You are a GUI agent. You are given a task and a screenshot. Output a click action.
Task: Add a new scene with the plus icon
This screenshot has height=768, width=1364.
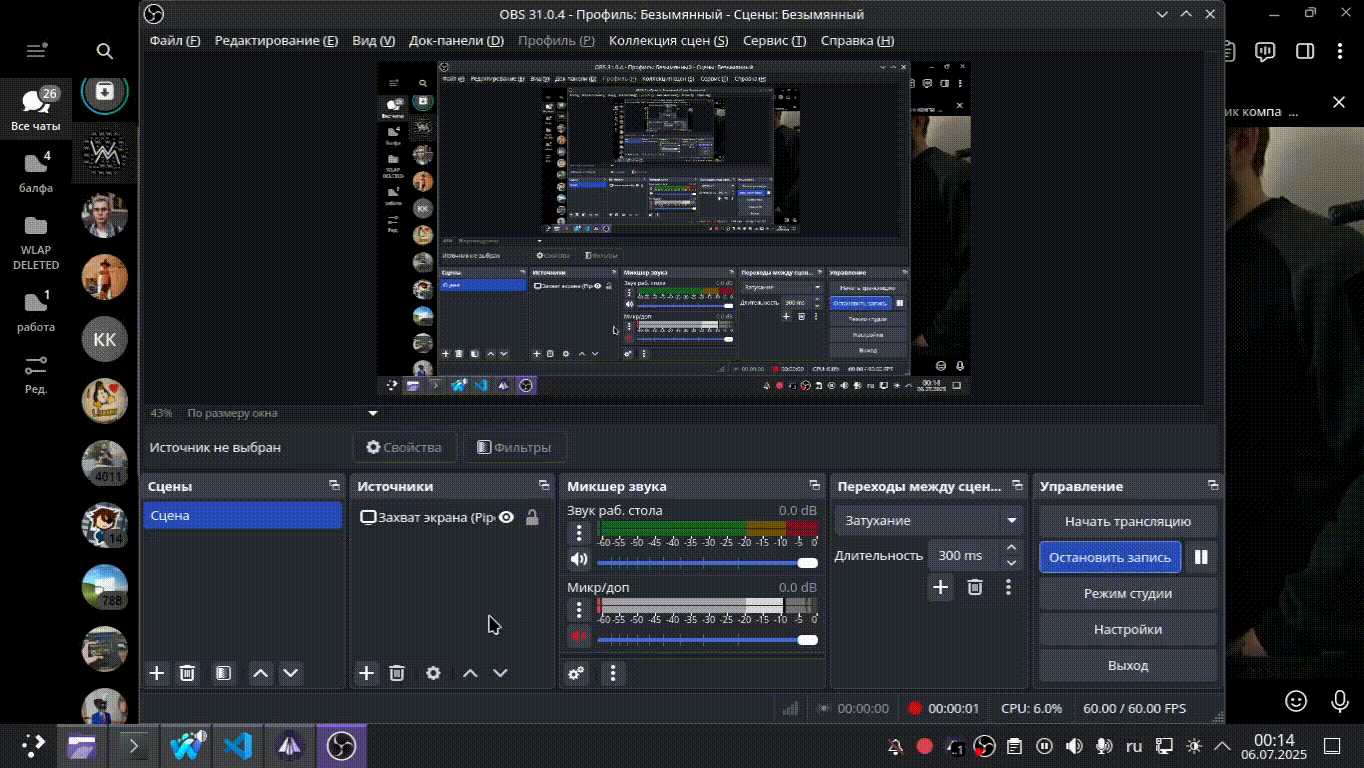(x=157, y=673)
